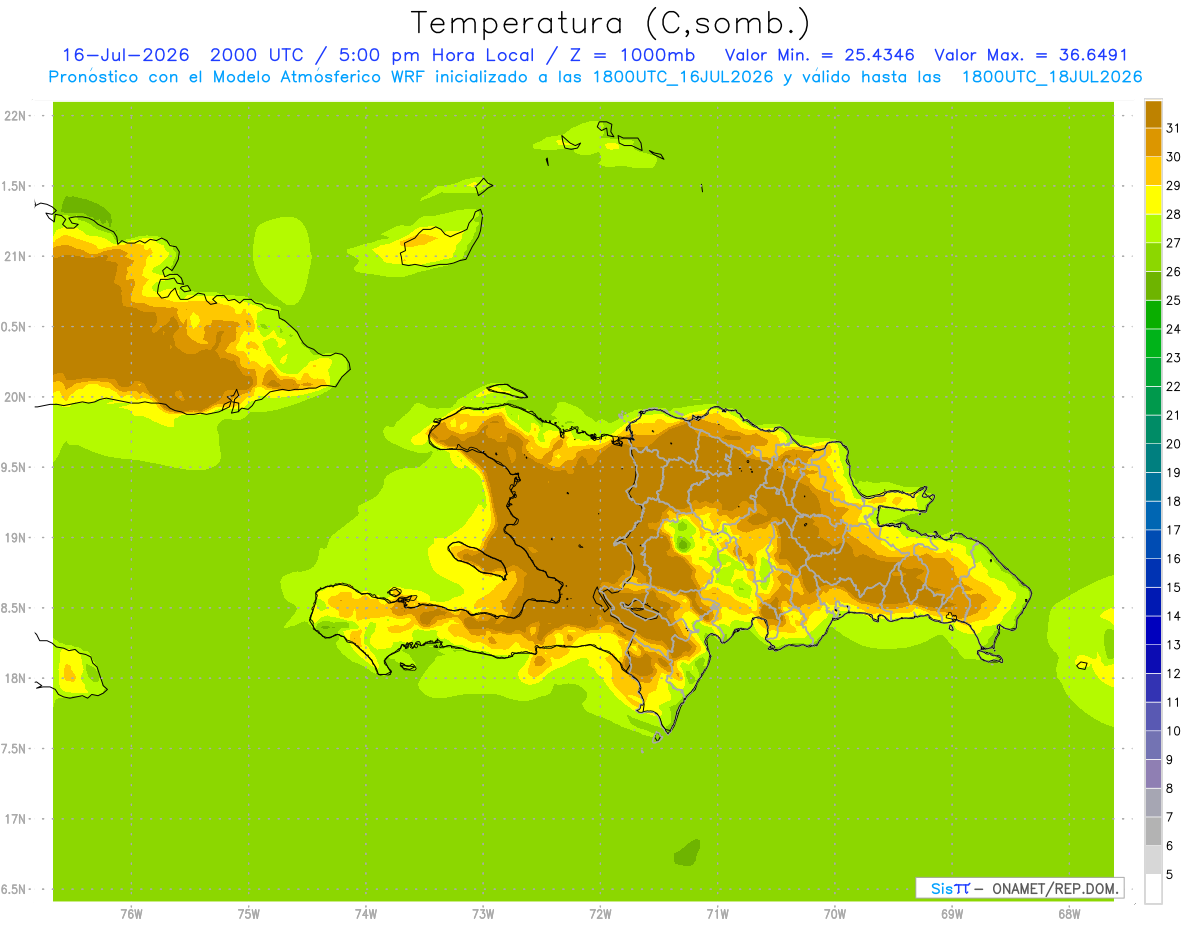Click the colorbar value label "22"
This screenshot has width=1200, height=927.
coord(1173,386)
